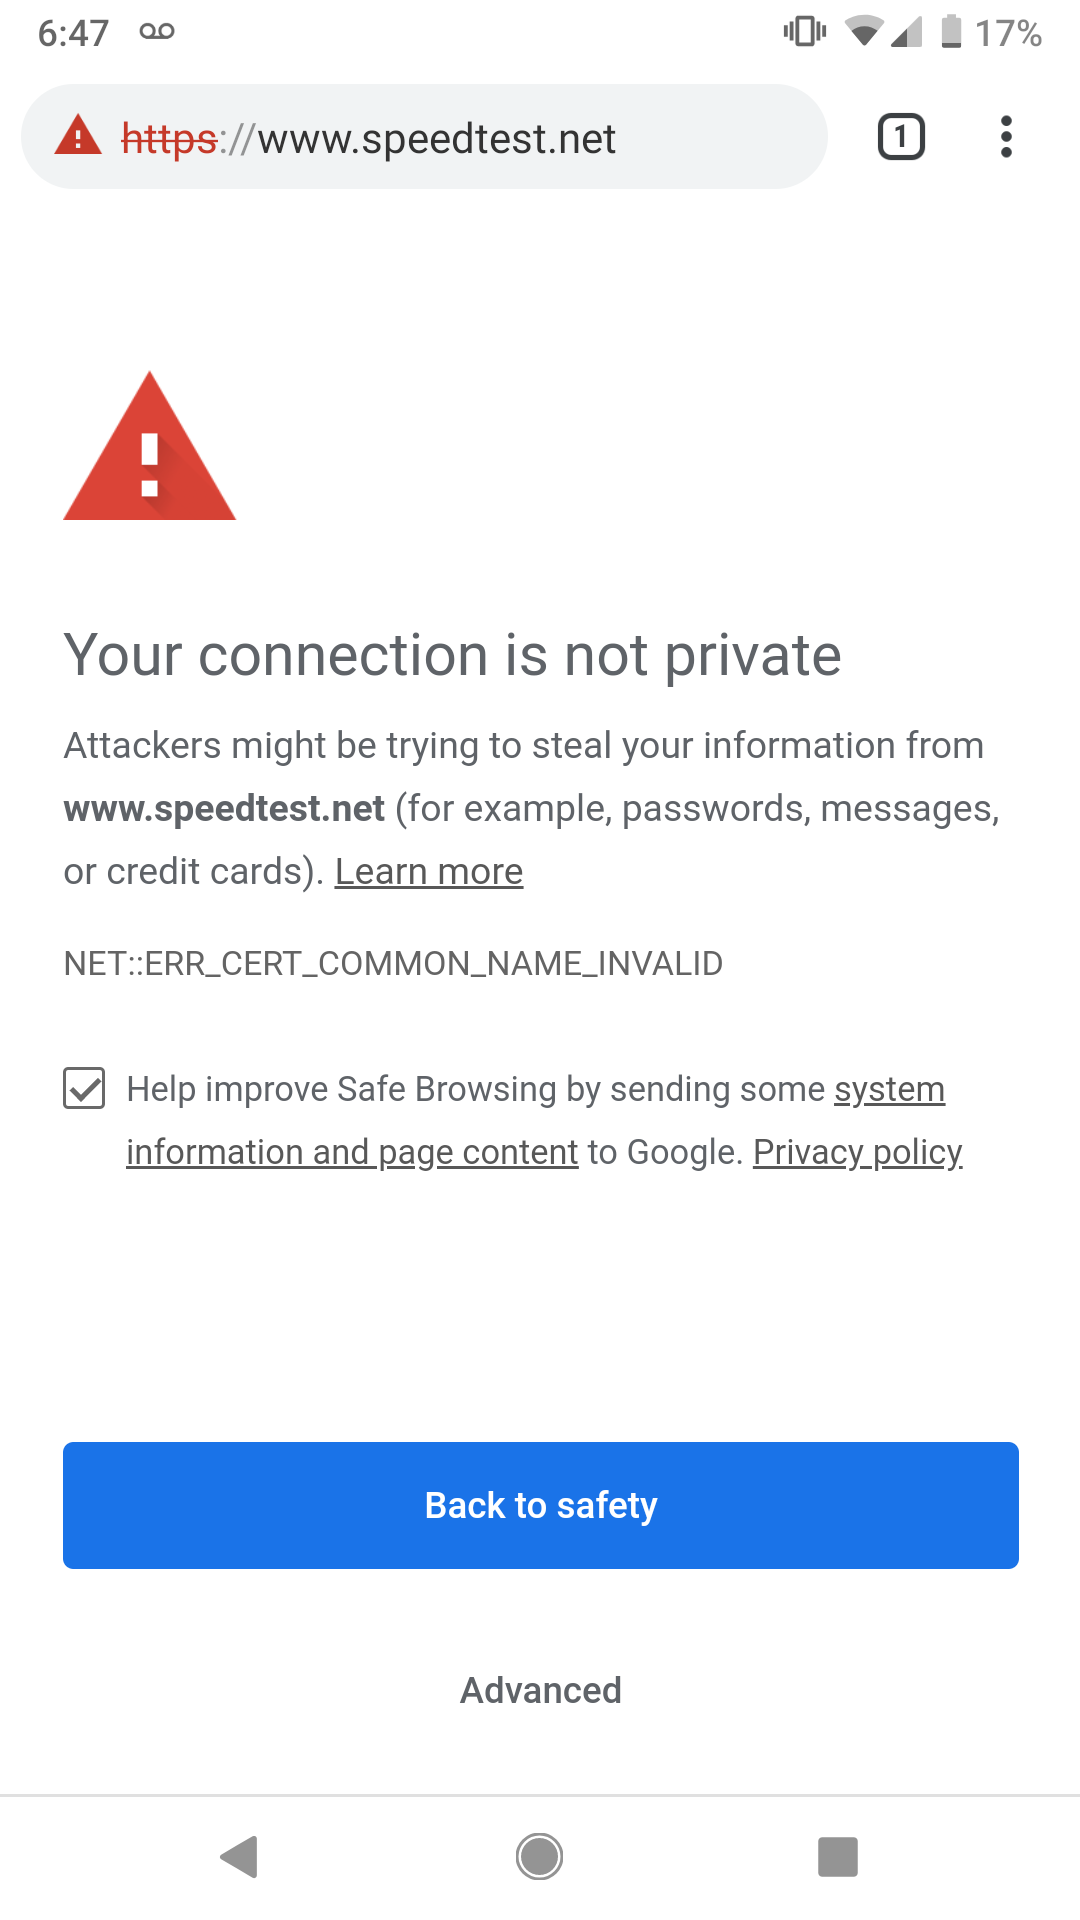Screen dimensions: 1080x1920
Task: Open the Privacy policy link
Action: pos(857,1152)
